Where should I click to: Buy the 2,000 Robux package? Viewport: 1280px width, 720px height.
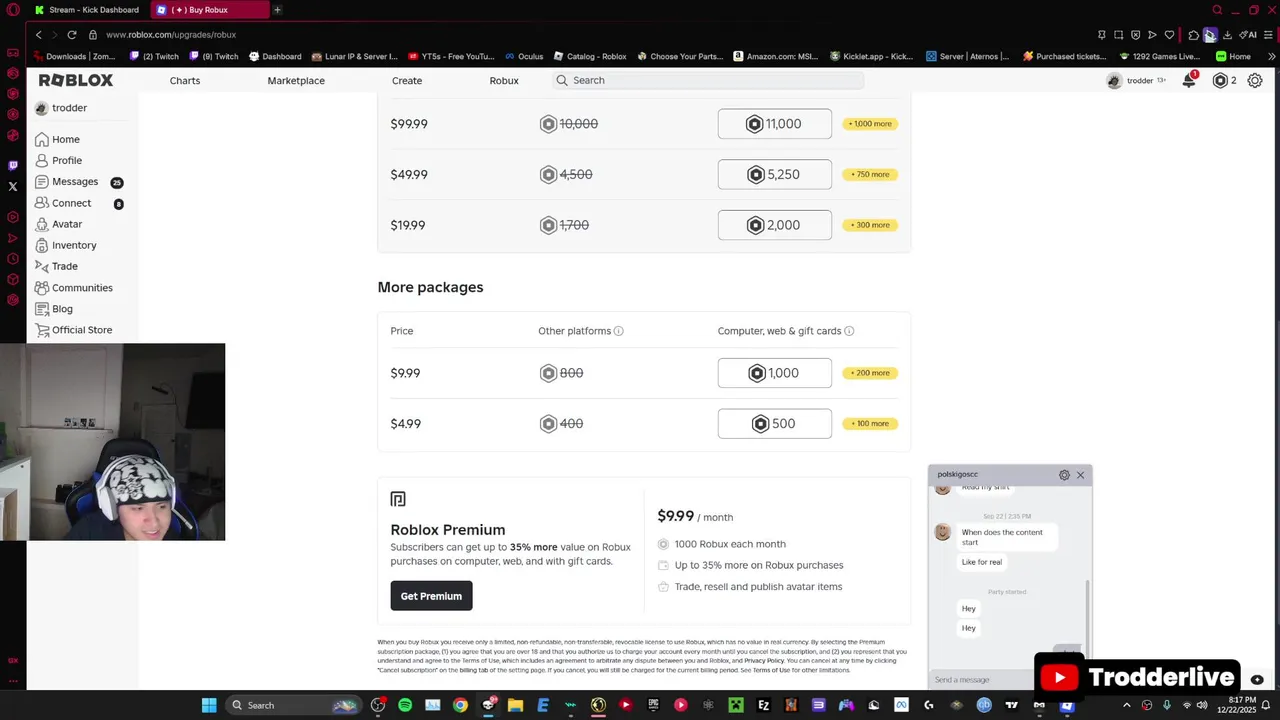coord(774,225)
